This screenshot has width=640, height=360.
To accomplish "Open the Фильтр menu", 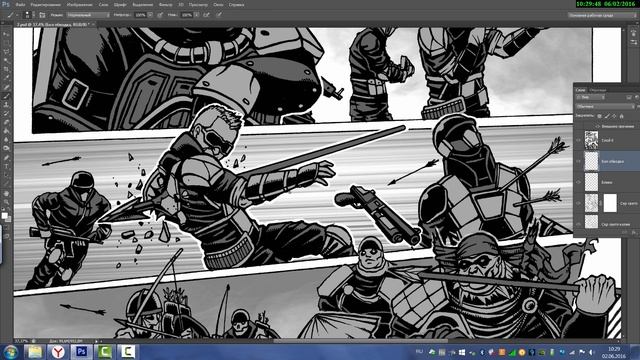I will click(x=165, y=4).
